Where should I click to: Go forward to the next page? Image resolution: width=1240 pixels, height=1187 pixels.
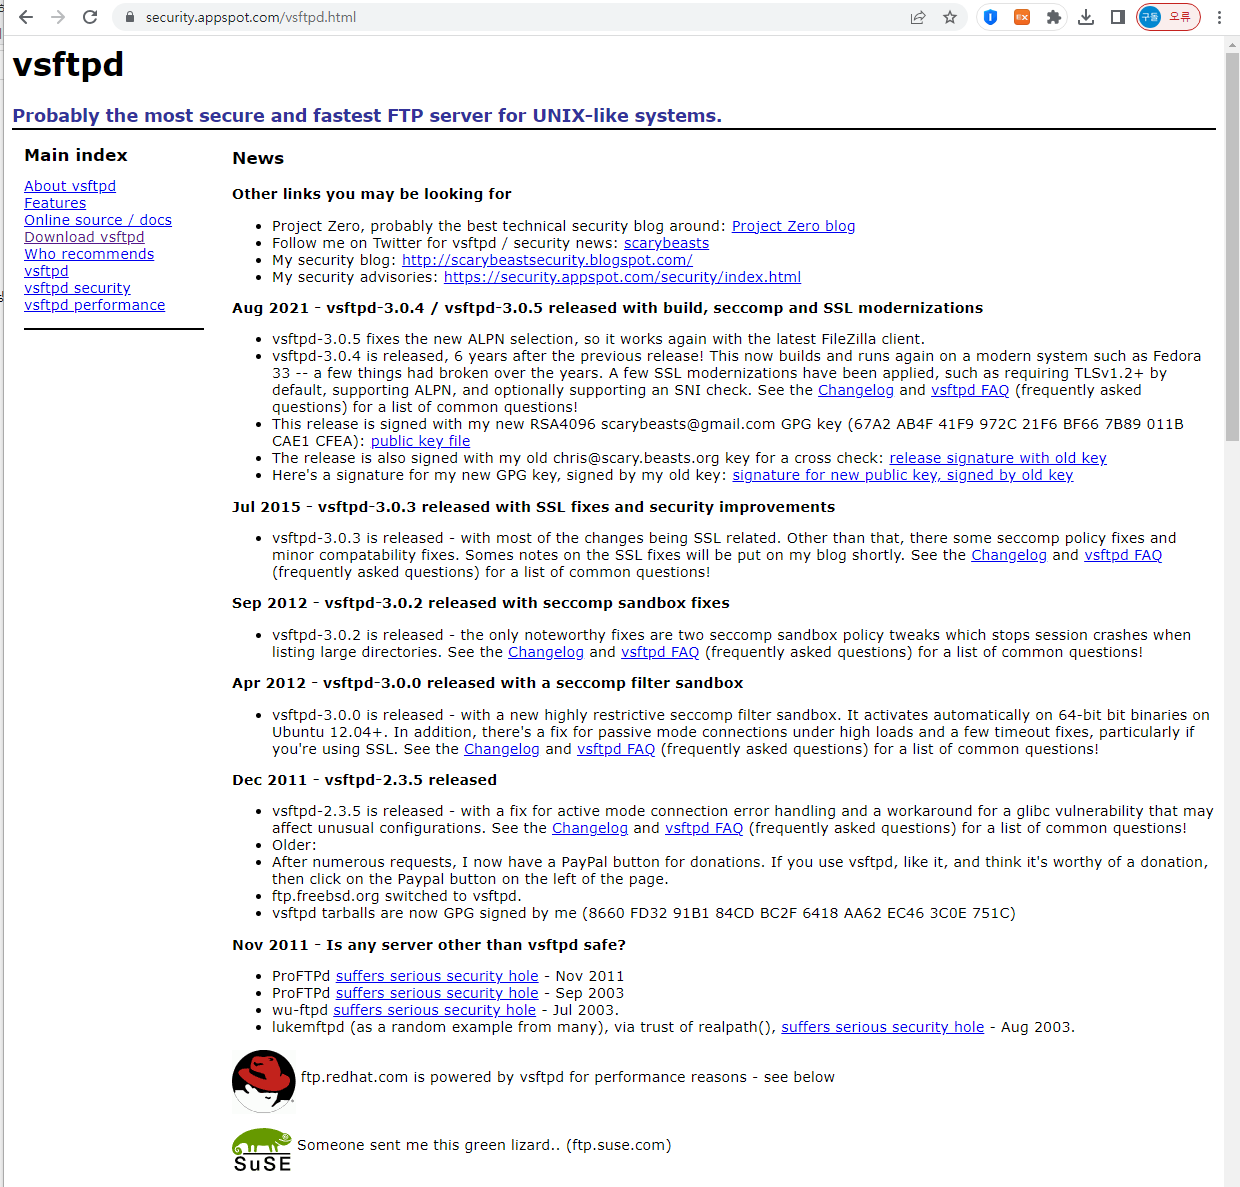coord(58,17)
